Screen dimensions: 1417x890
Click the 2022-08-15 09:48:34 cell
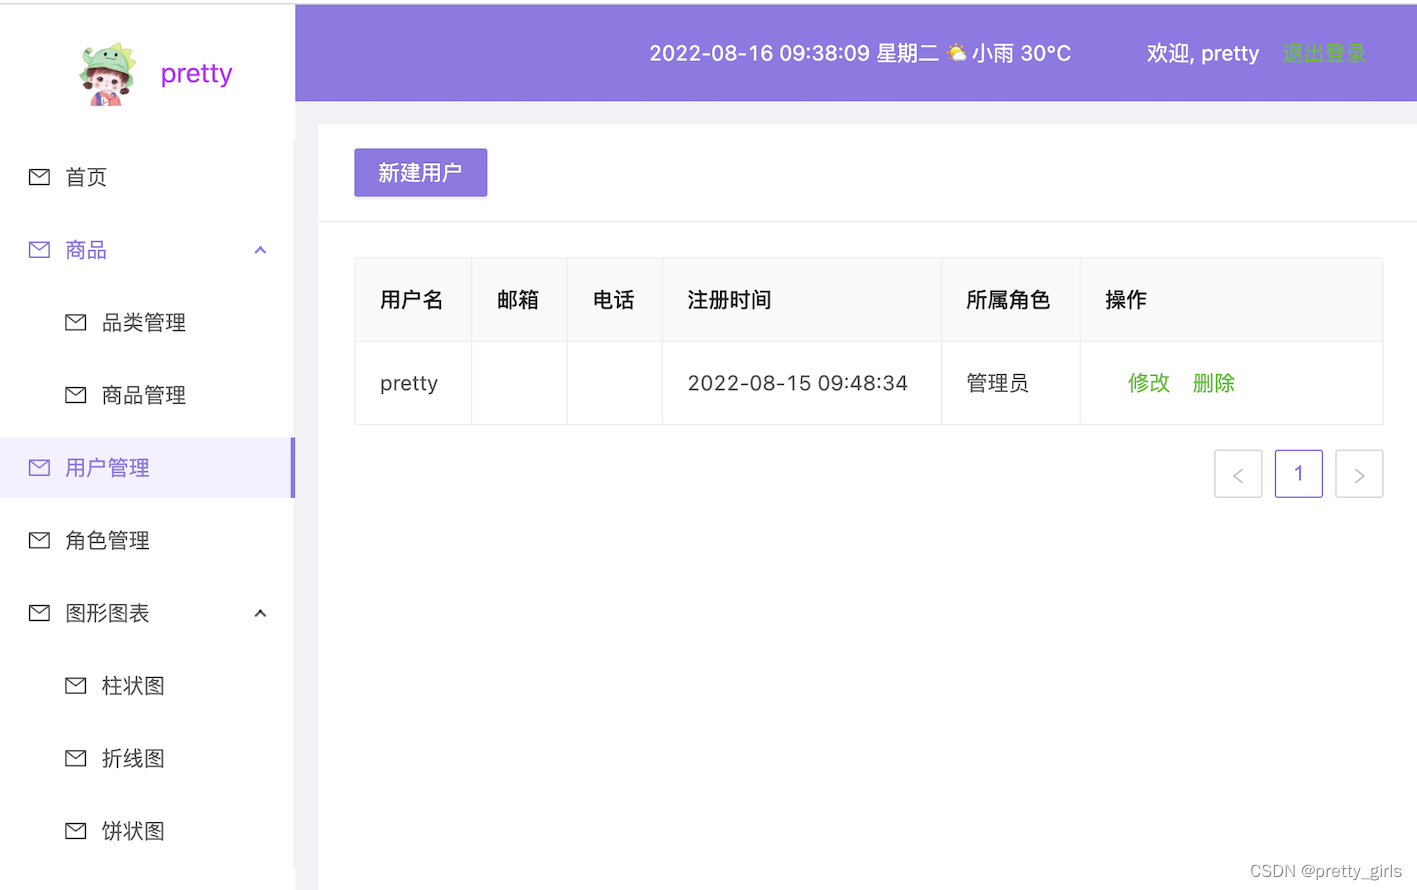tap(801, 383)
